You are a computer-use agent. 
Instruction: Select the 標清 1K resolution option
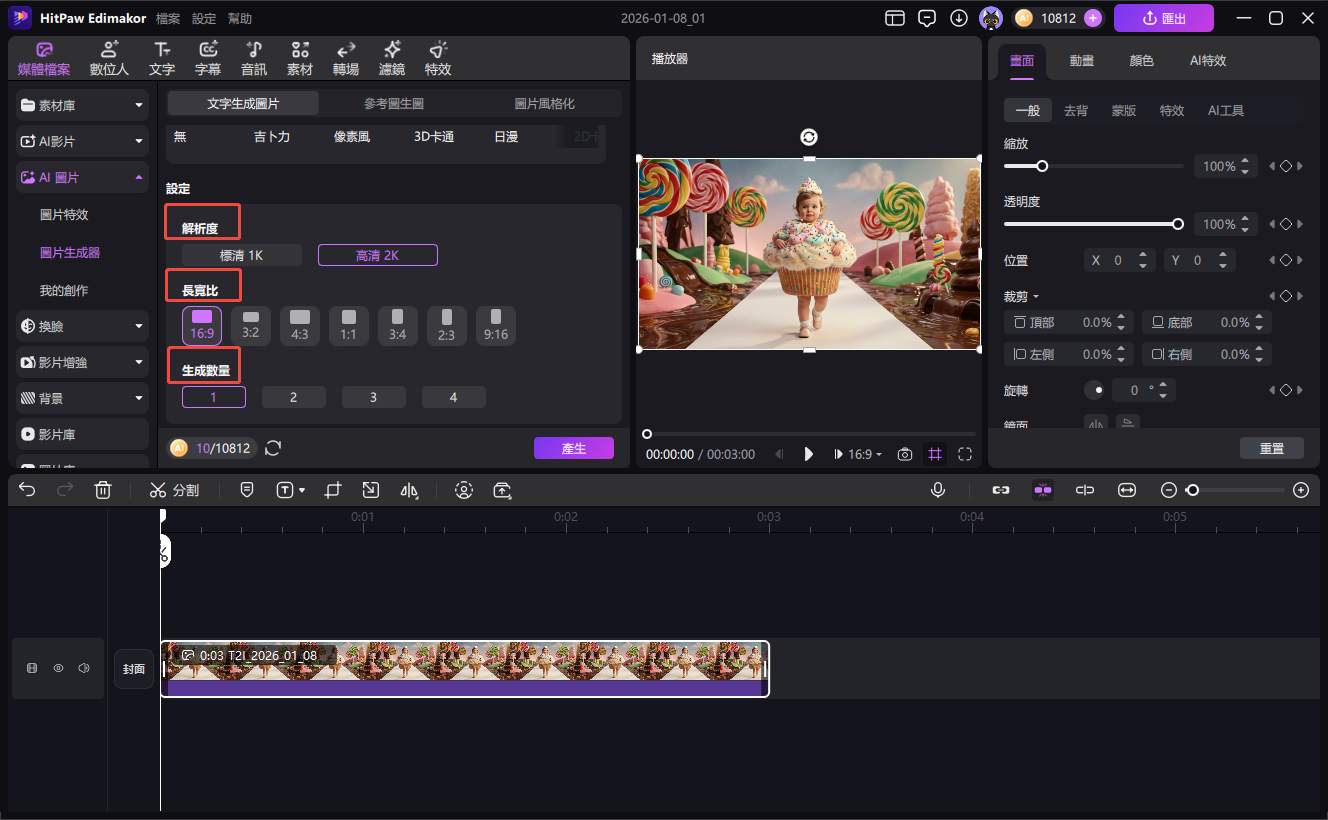pyautogui.click(x=241, y=255)
